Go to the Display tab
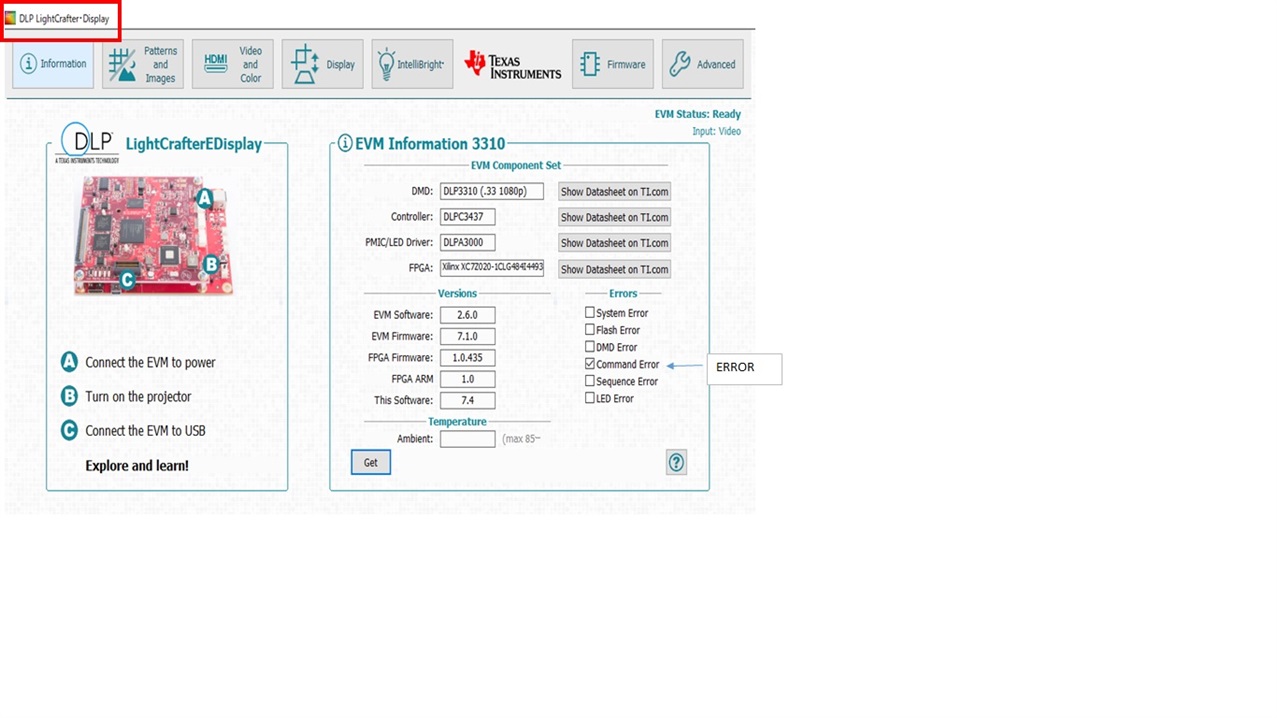The height and width of the screenshot is (718, 1277). (x=322, y=64)
